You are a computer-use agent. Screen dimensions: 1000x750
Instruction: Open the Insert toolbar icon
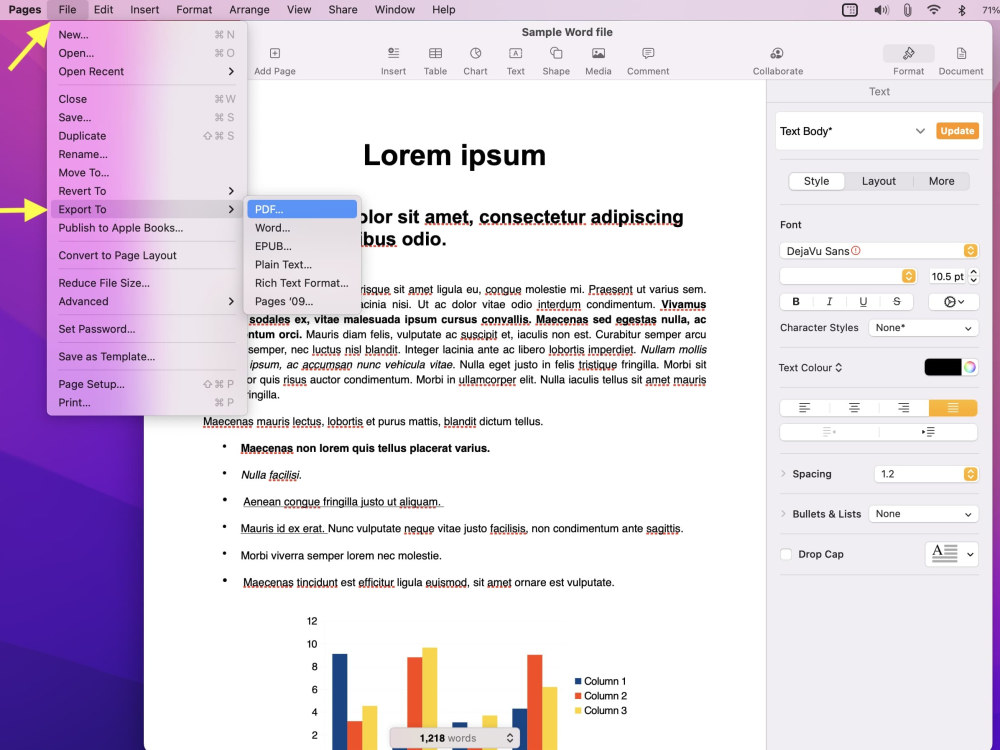[393, 54]
